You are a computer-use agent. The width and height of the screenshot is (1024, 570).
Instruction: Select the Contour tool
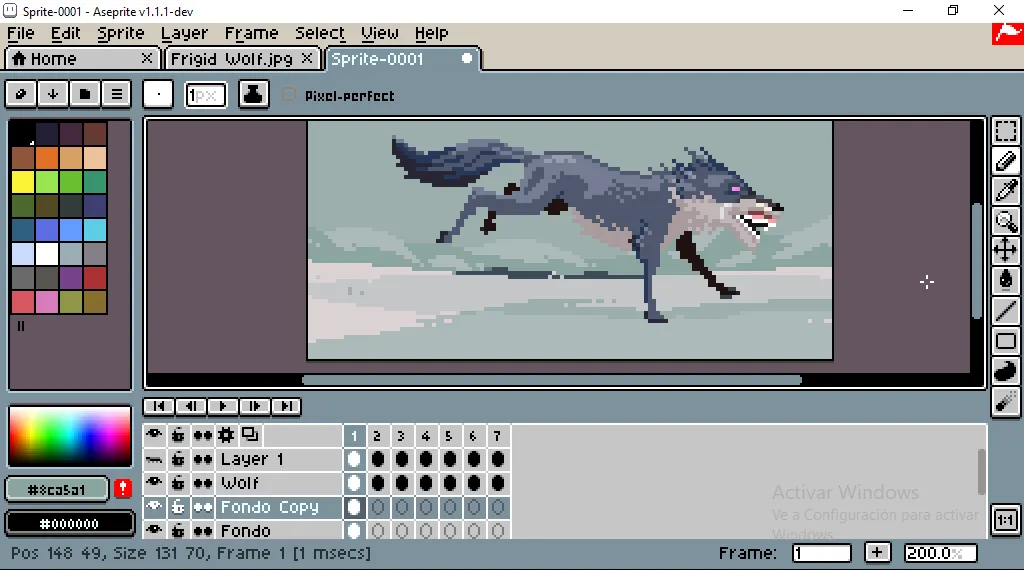click(1006, 371)
